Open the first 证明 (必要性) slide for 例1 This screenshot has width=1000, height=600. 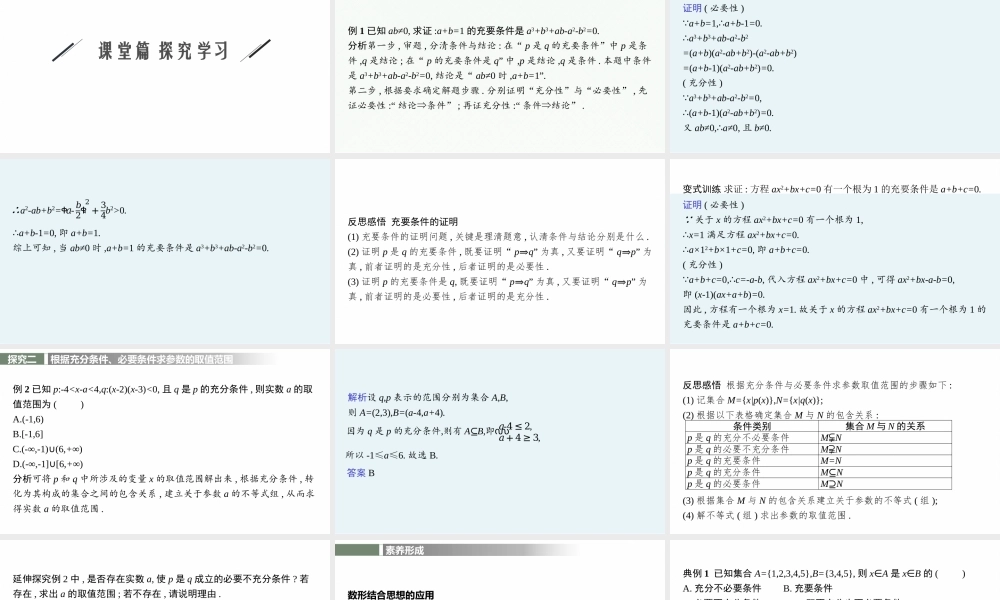point(834,76)
